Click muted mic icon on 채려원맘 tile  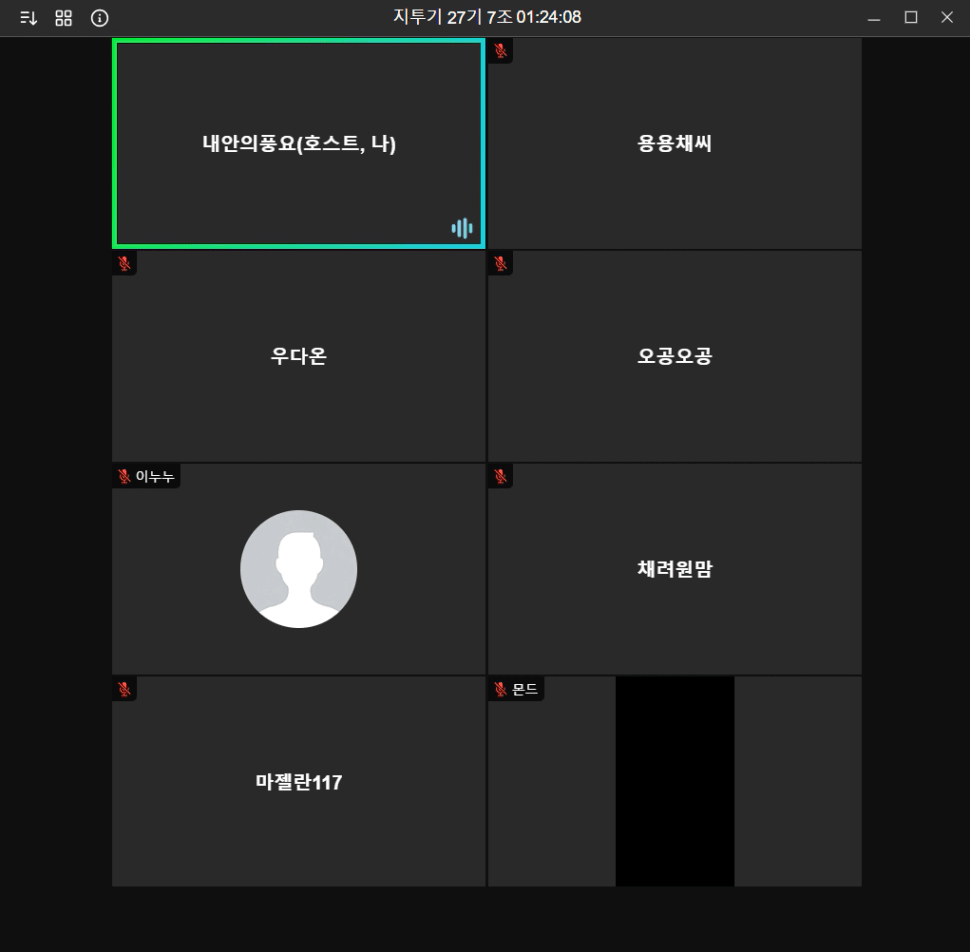pyautogui.click(x=500, y=476)
